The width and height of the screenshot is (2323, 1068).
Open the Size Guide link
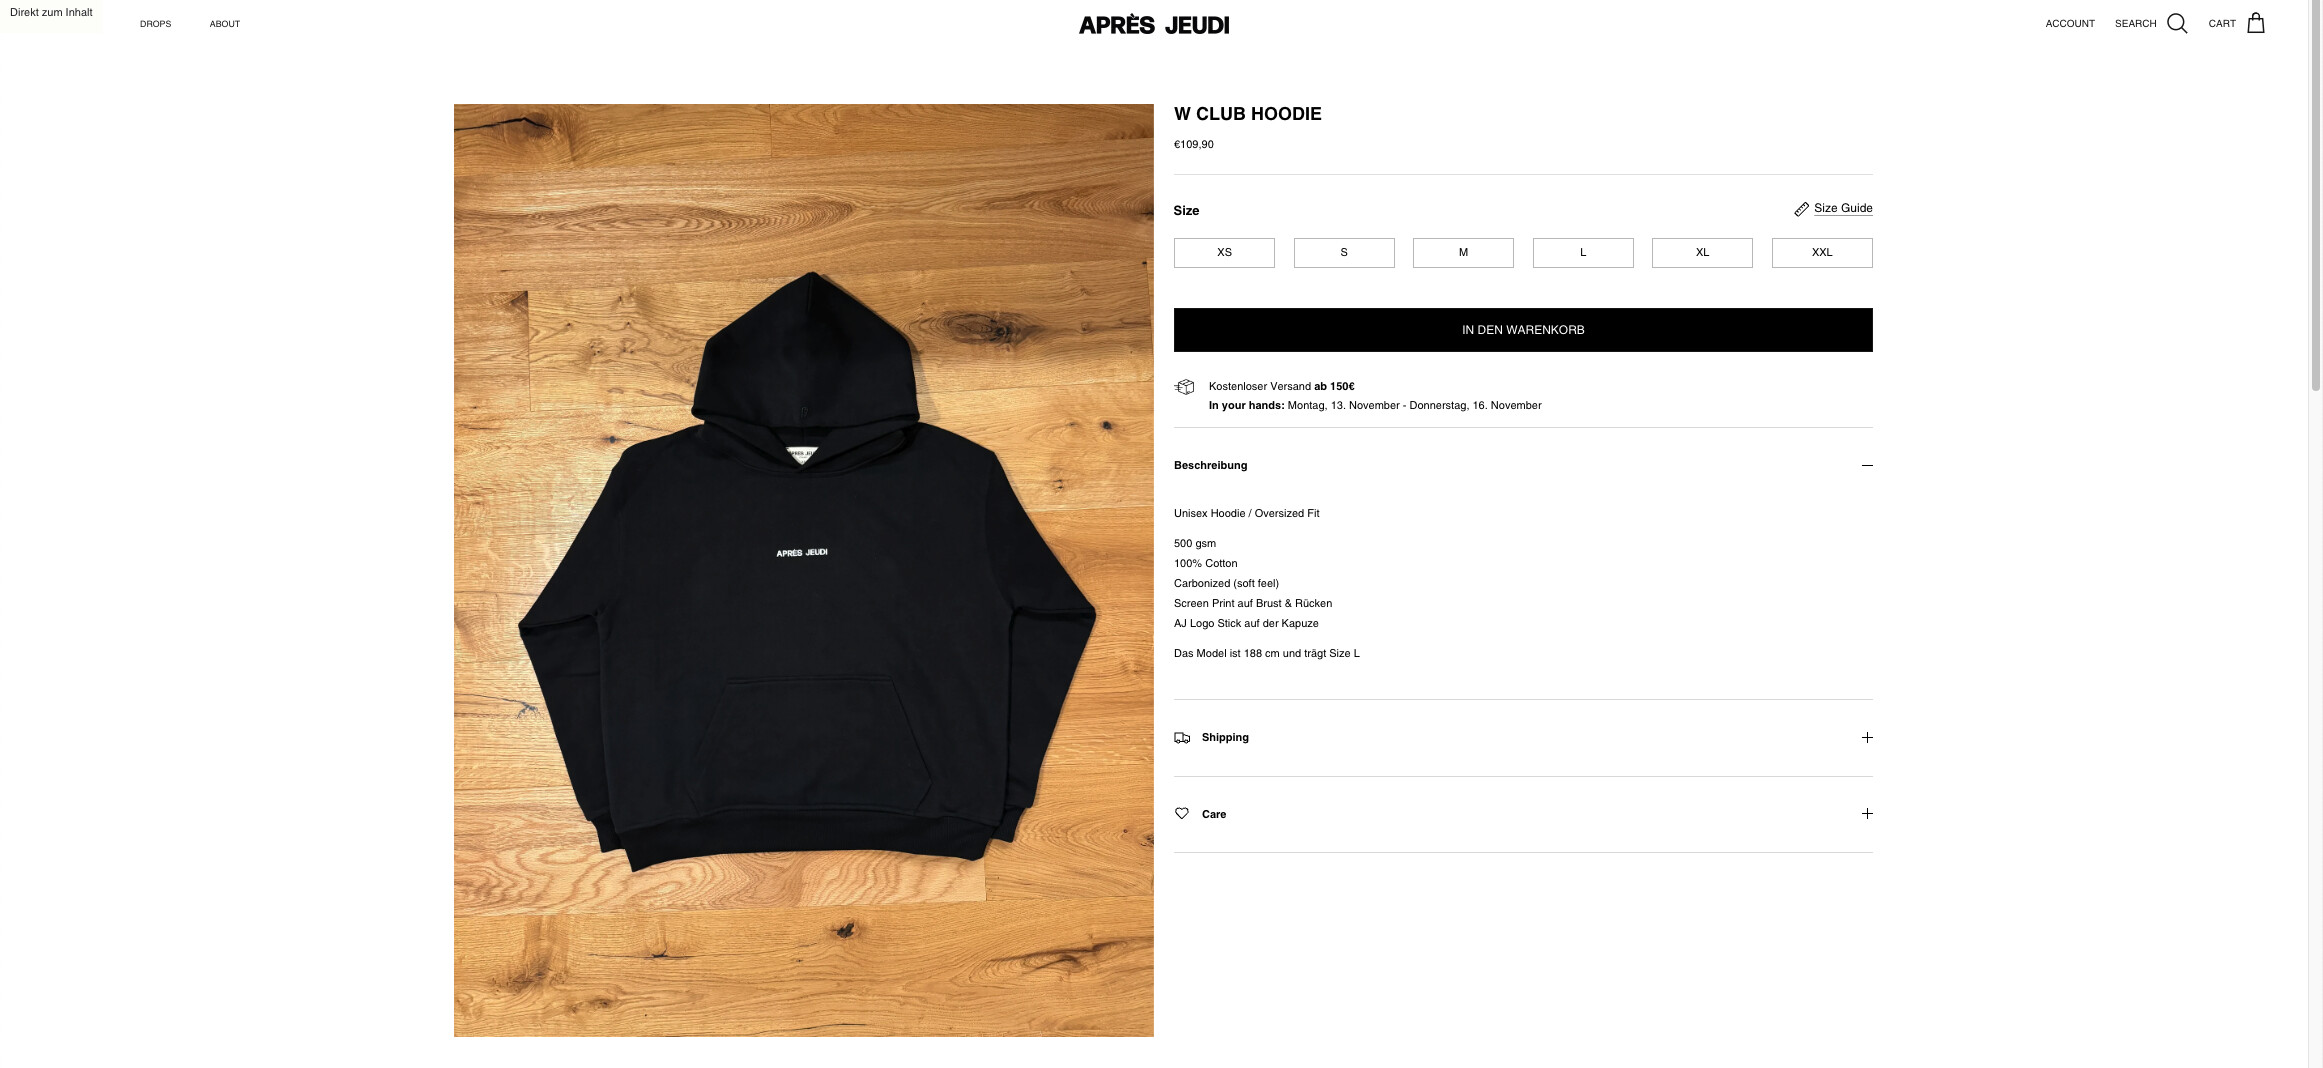coord(1843,208)
